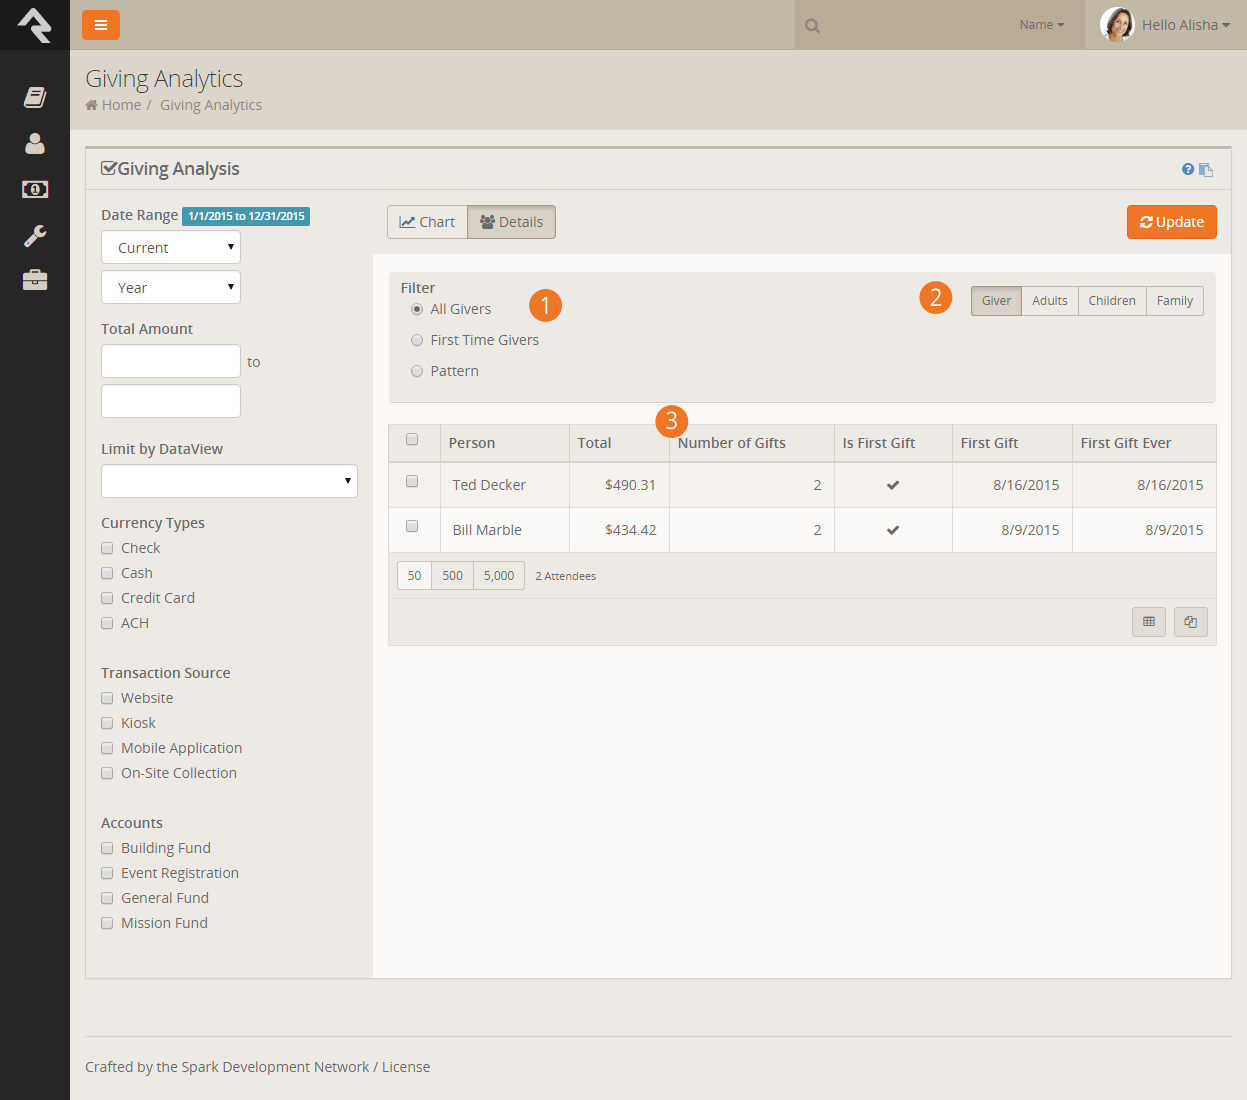
Task: Switch to the Chart tab
Action: [x=427, y=222]
